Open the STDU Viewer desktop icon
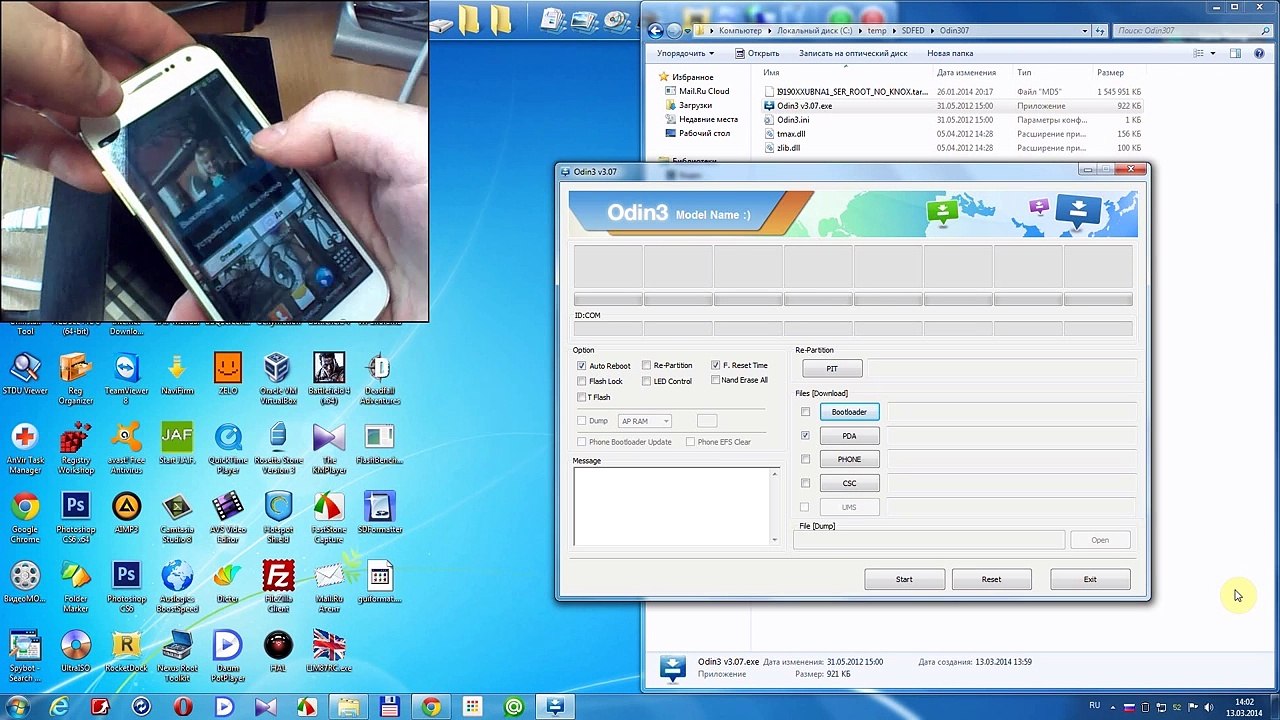 point(25,375)
